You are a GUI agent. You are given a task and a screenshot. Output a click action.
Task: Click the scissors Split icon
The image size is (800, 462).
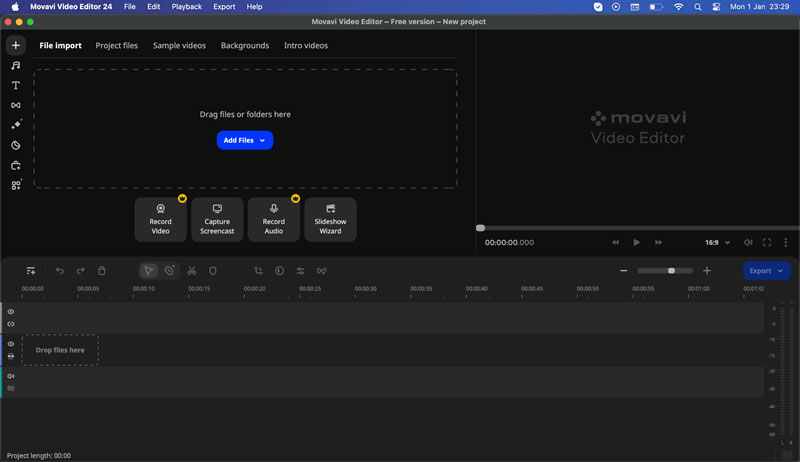click(x=191, y=271)
